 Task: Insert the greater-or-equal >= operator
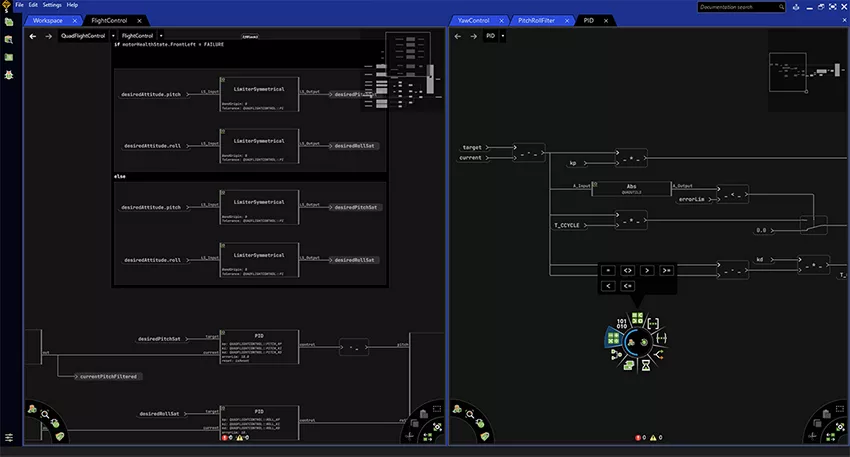(x=667, y=270)
